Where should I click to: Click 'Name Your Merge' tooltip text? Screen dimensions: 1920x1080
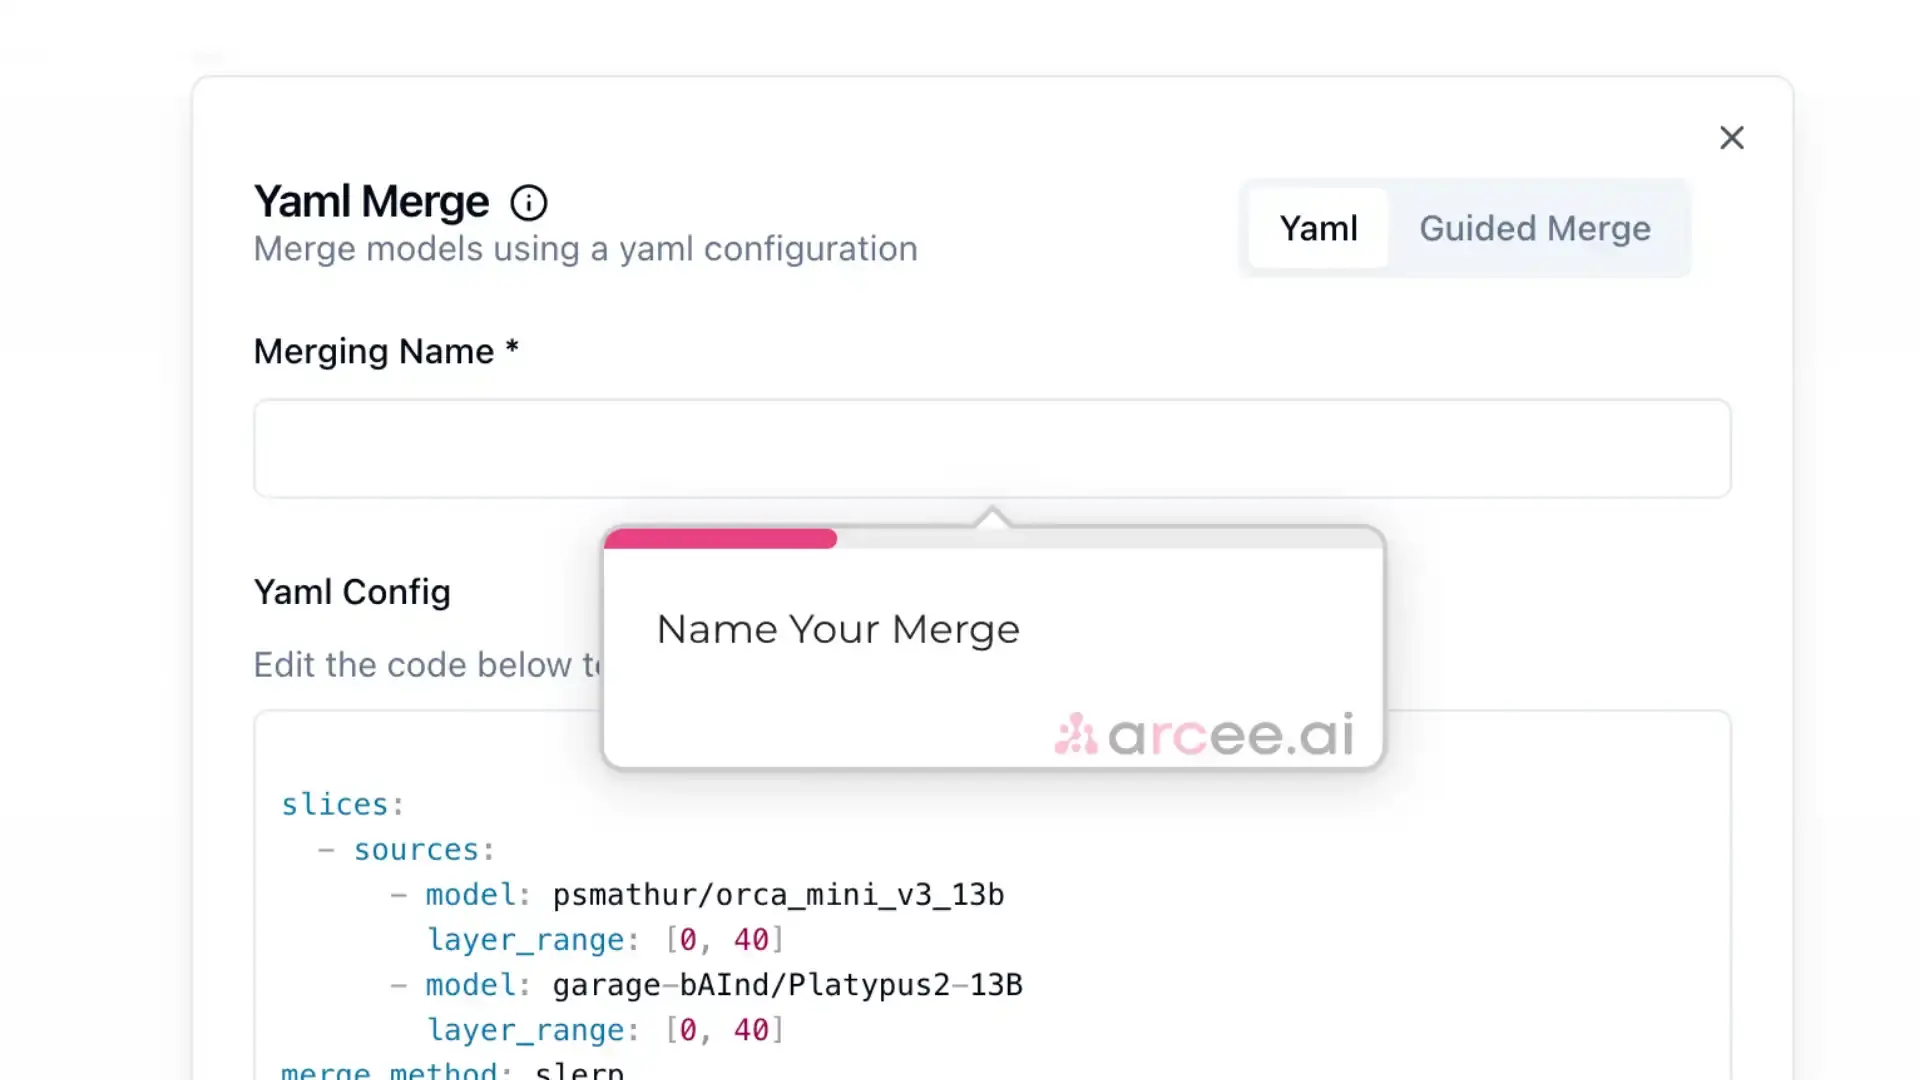pos(838,629)
